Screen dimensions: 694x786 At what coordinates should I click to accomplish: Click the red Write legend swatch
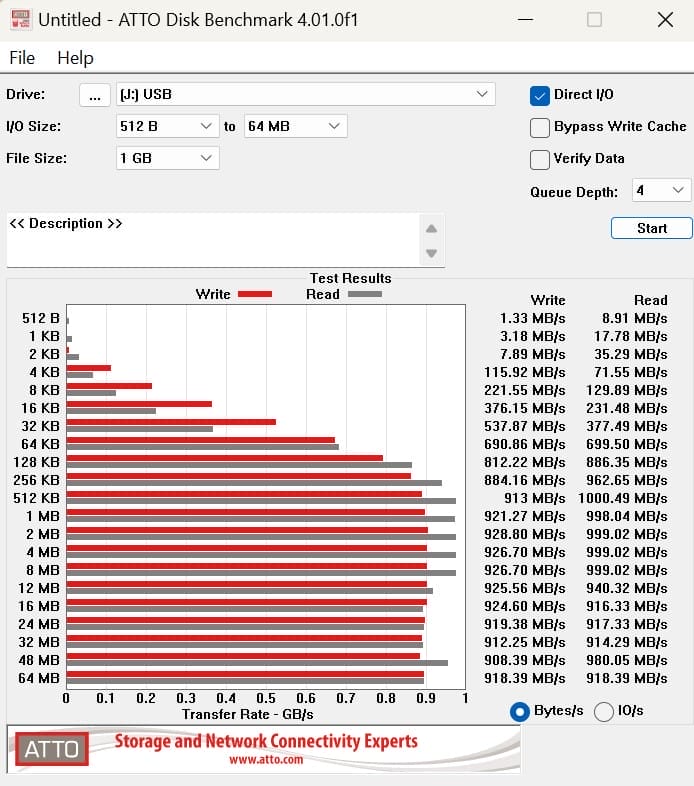[255, 294]
